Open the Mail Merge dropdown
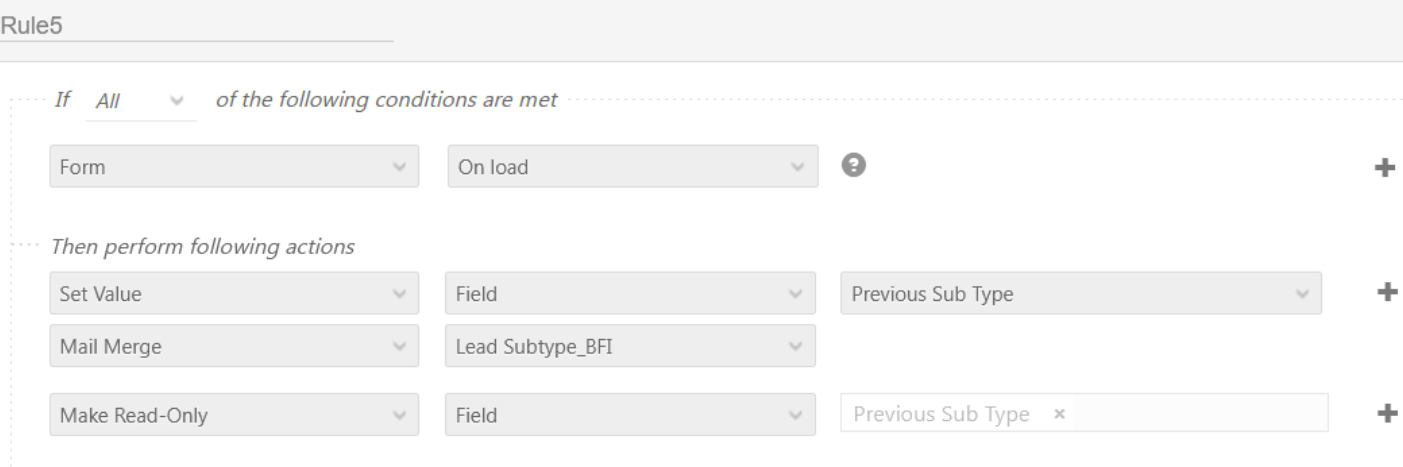Viewport: 1403px width, 467px height. pos(232,346)
